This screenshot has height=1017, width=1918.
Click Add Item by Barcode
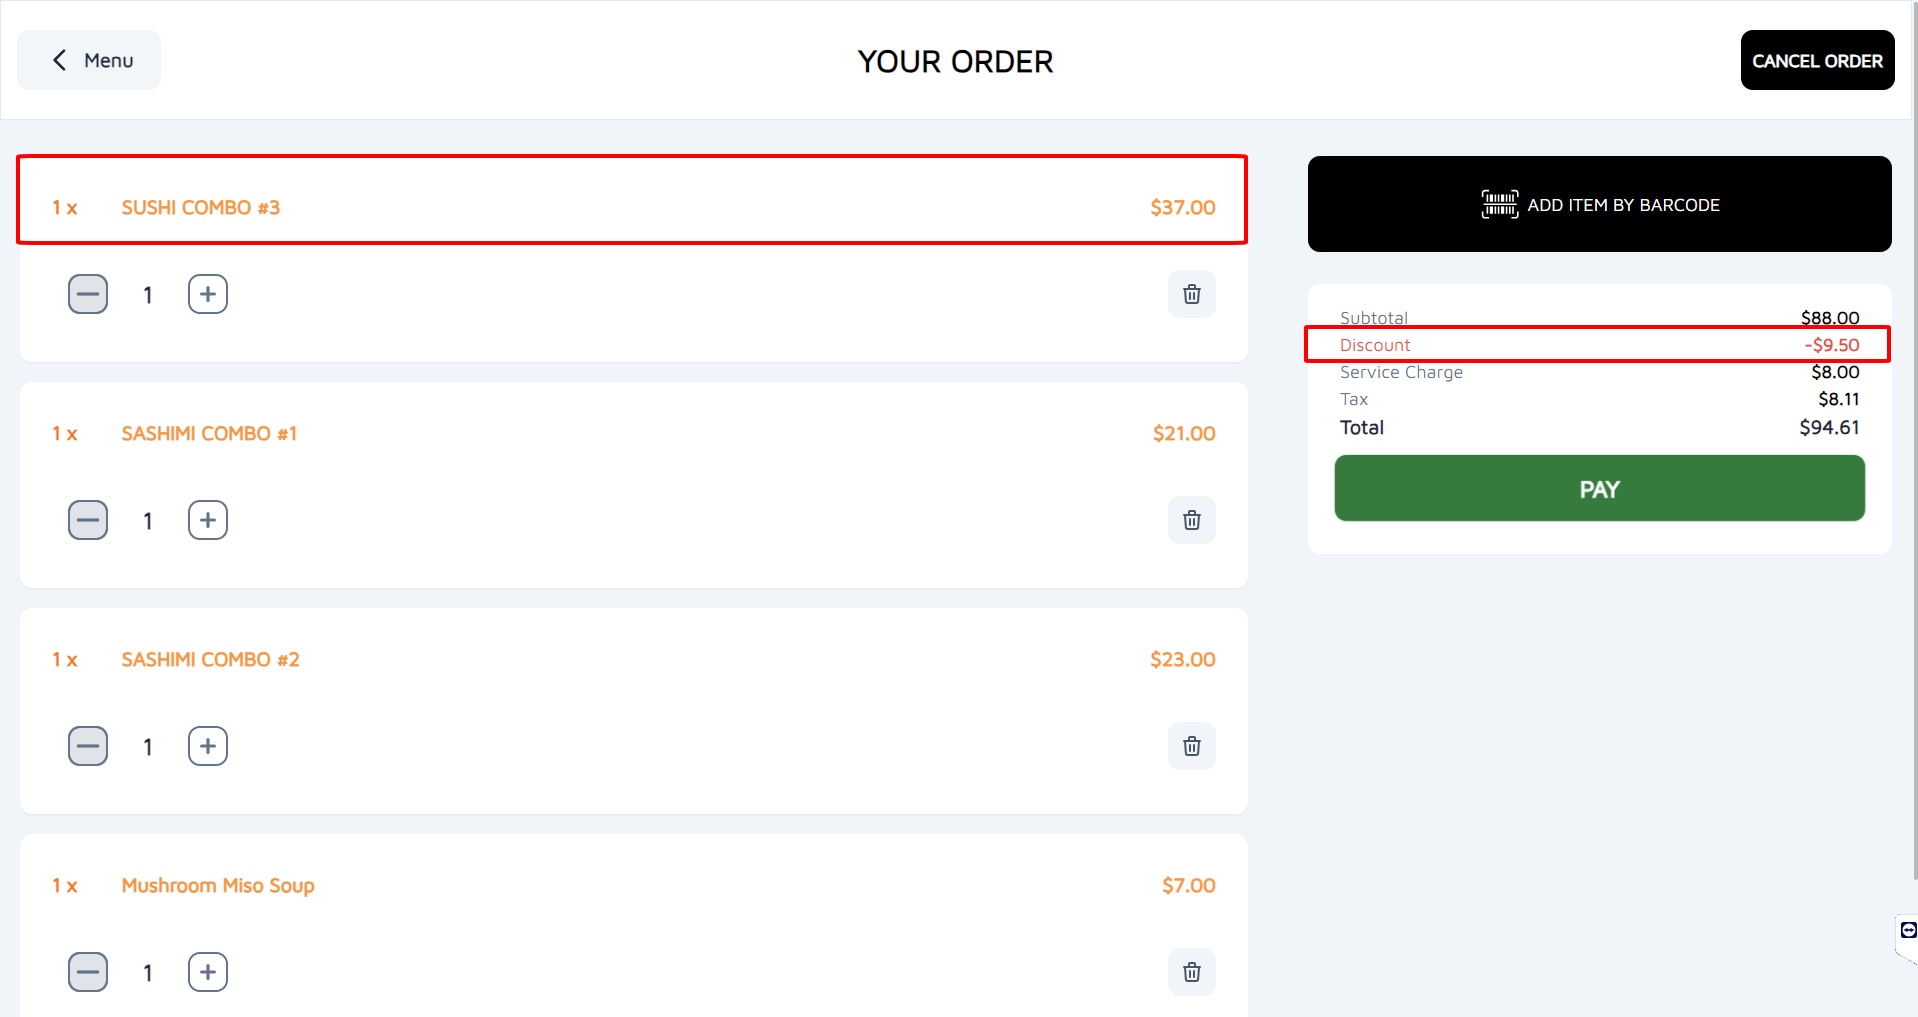[1599, 204]
